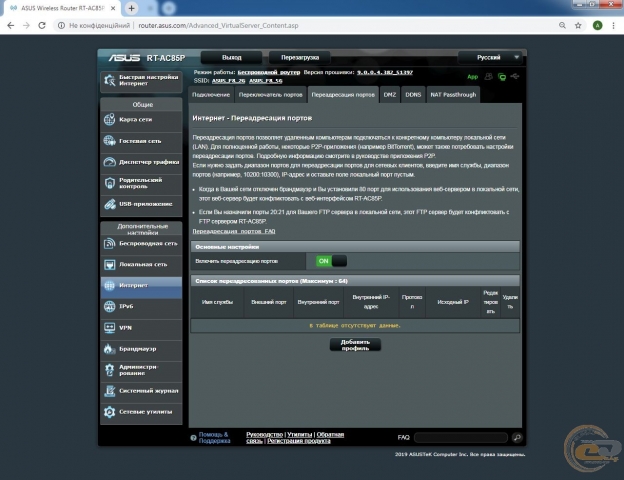Image resolution: width=624 pixels, height=480 pixels.
Task: Click the FAQ search input field
Action: [x=460, y=438]
